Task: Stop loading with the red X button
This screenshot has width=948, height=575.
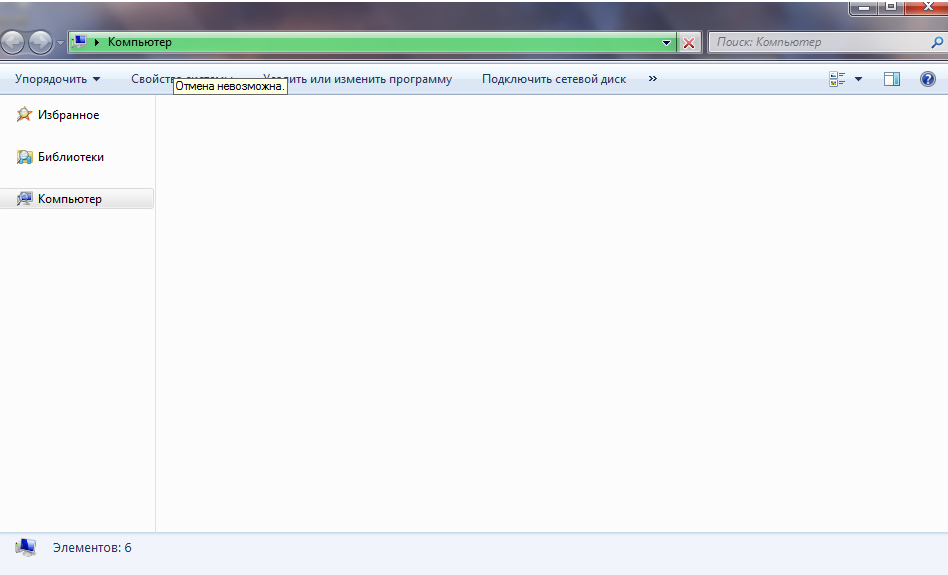Action: click(689, 43)
